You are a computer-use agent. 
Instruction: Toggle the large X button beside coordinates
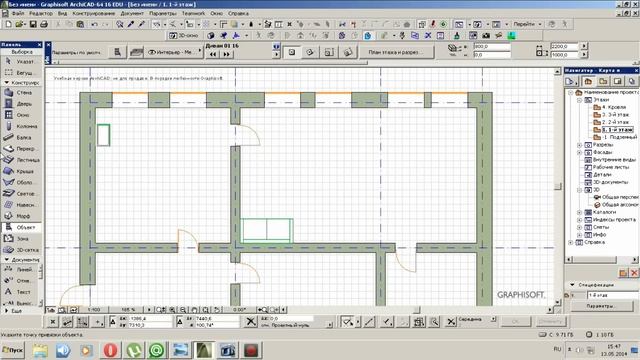(x=251, y=322)
